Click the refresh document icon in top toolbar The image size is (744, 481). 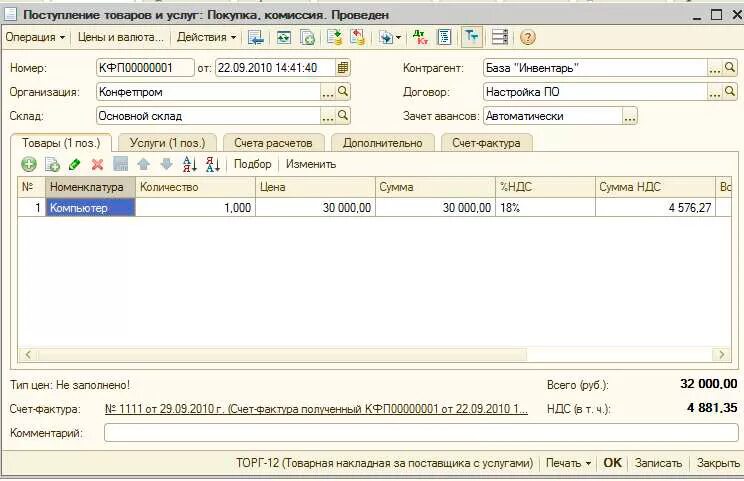tap(284, 37)
